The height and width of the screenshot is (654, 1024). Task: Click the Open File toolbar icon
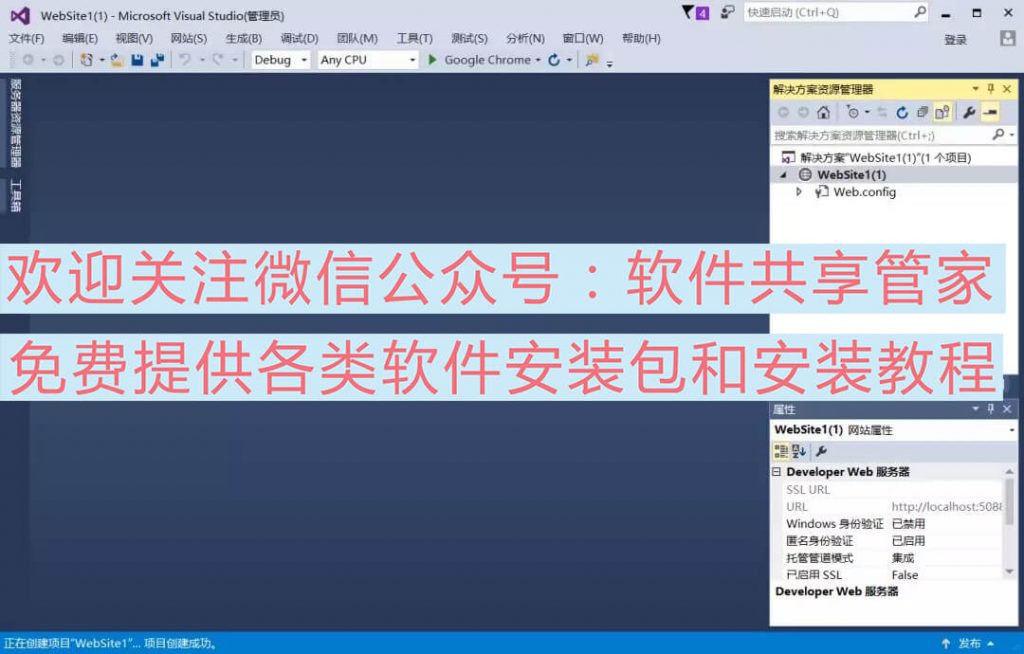117,60
